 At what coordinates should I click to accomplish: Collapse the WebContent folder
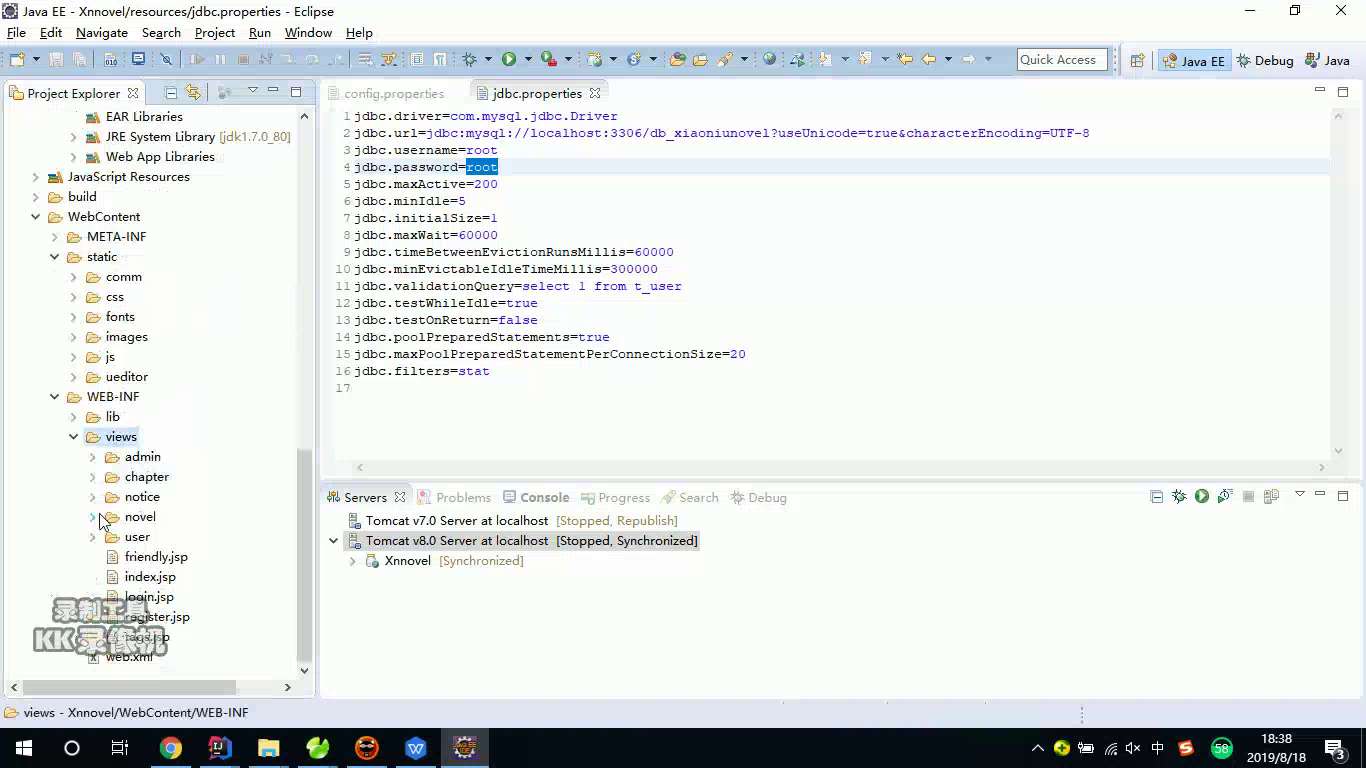click(x=36, y=217)
